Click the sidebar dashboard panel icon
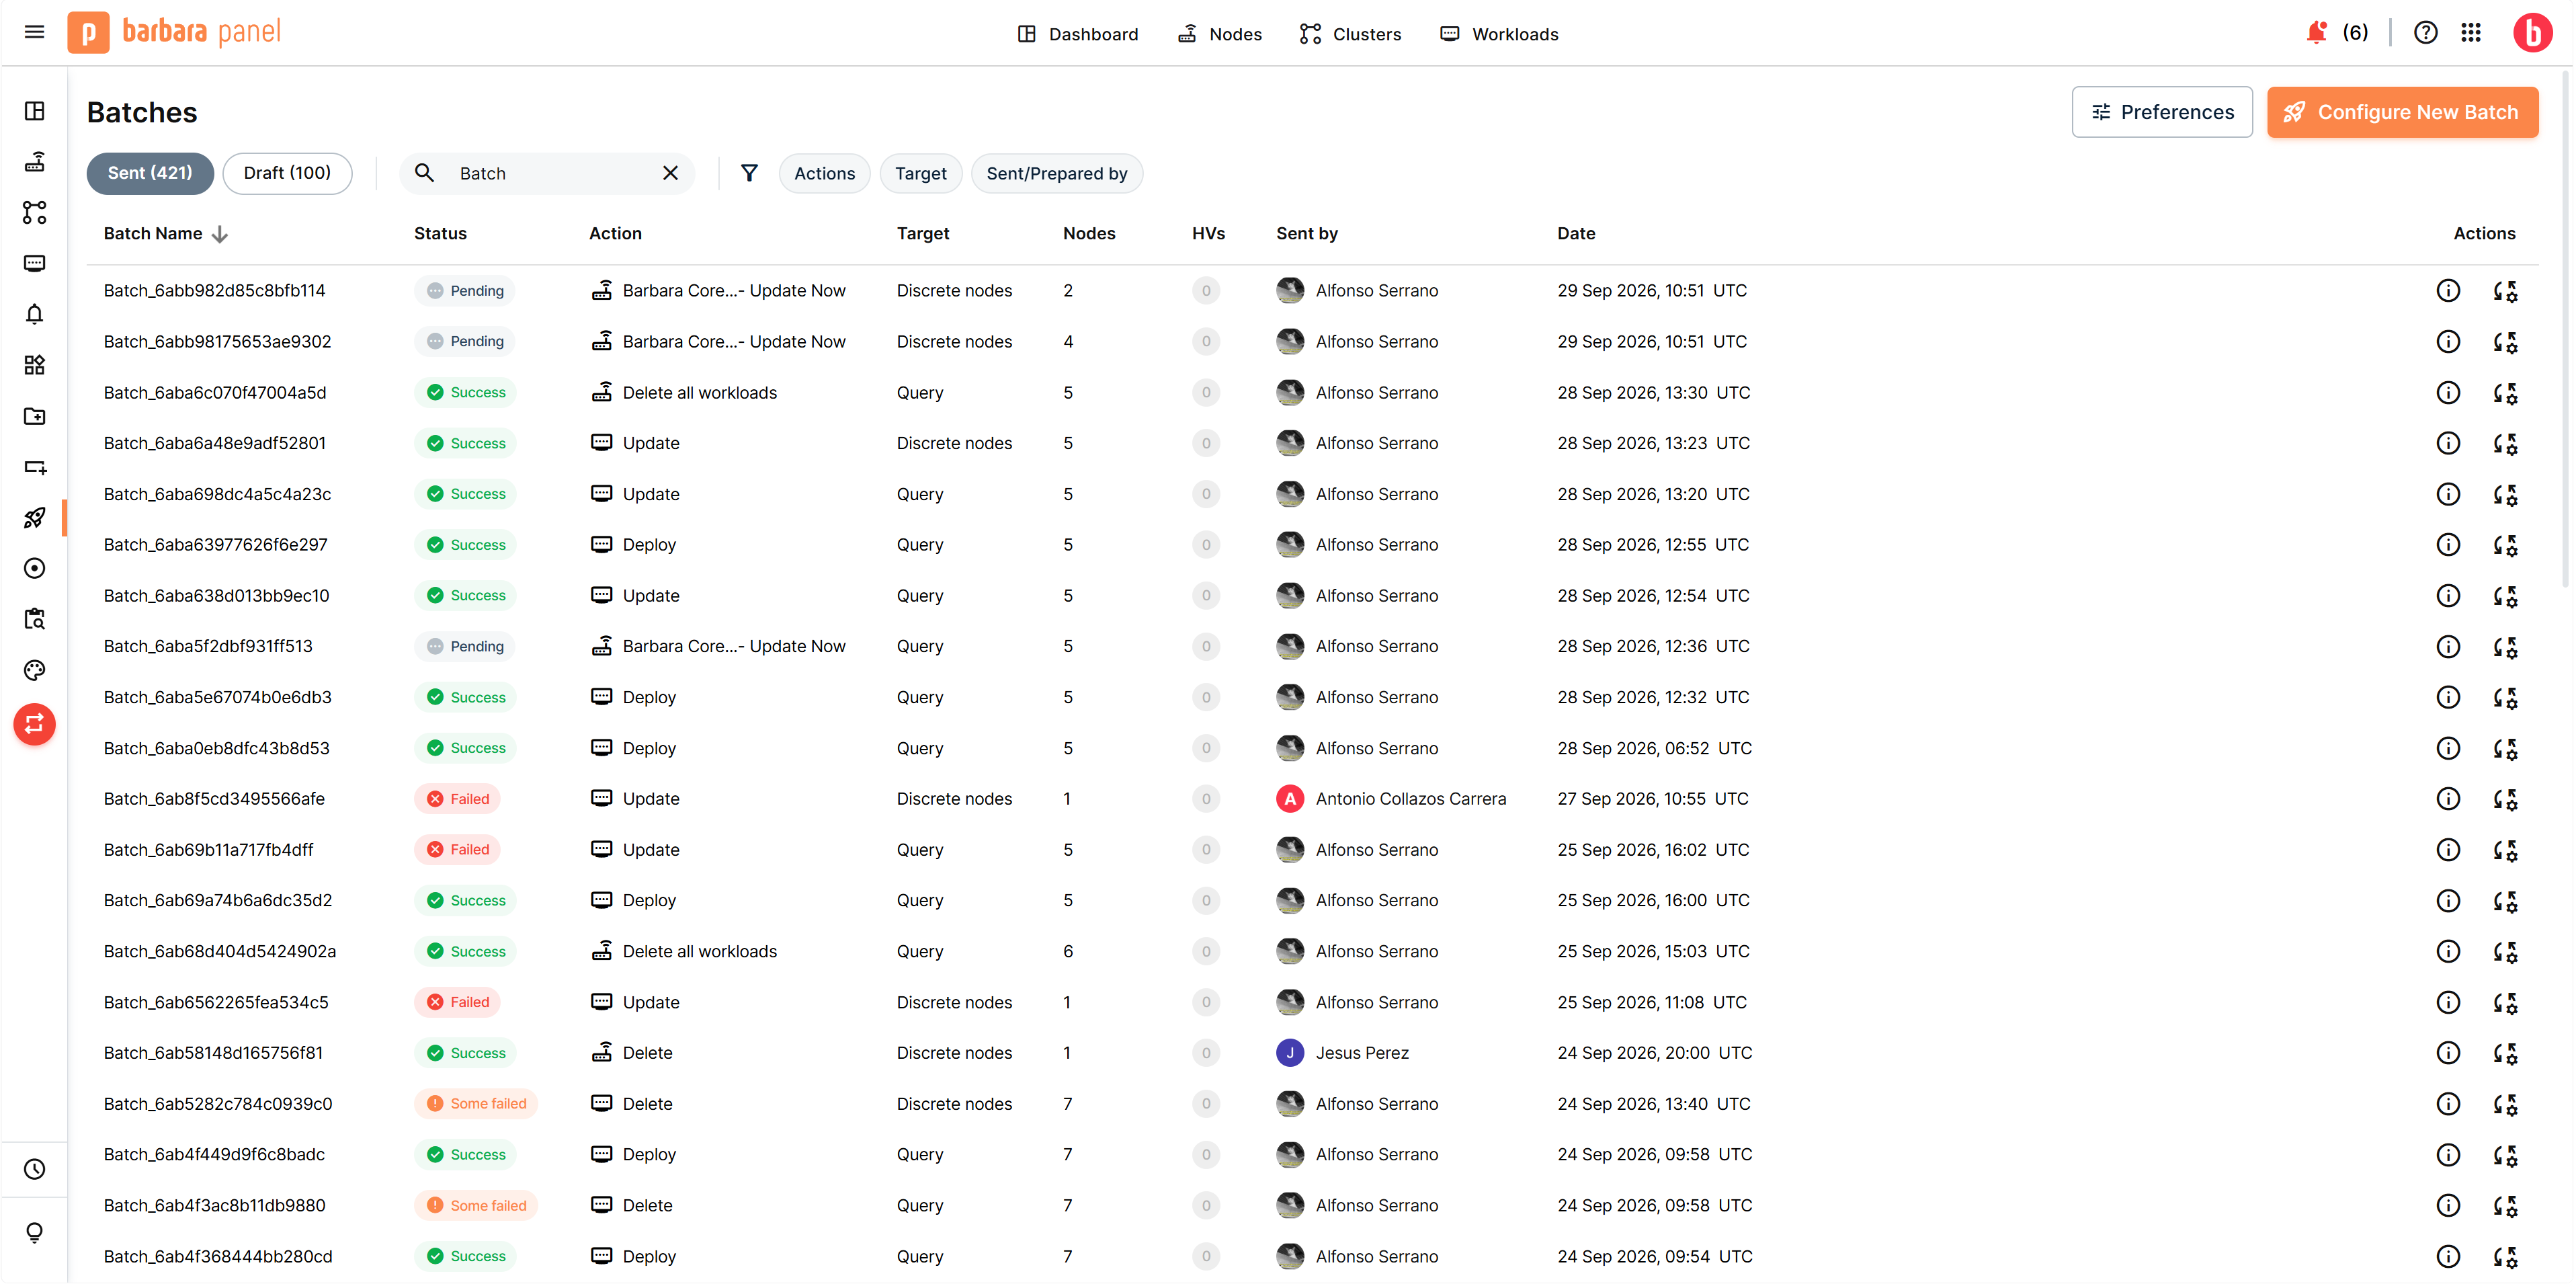The height and width of the screenshot is (1286, 2576). (34, 110)
